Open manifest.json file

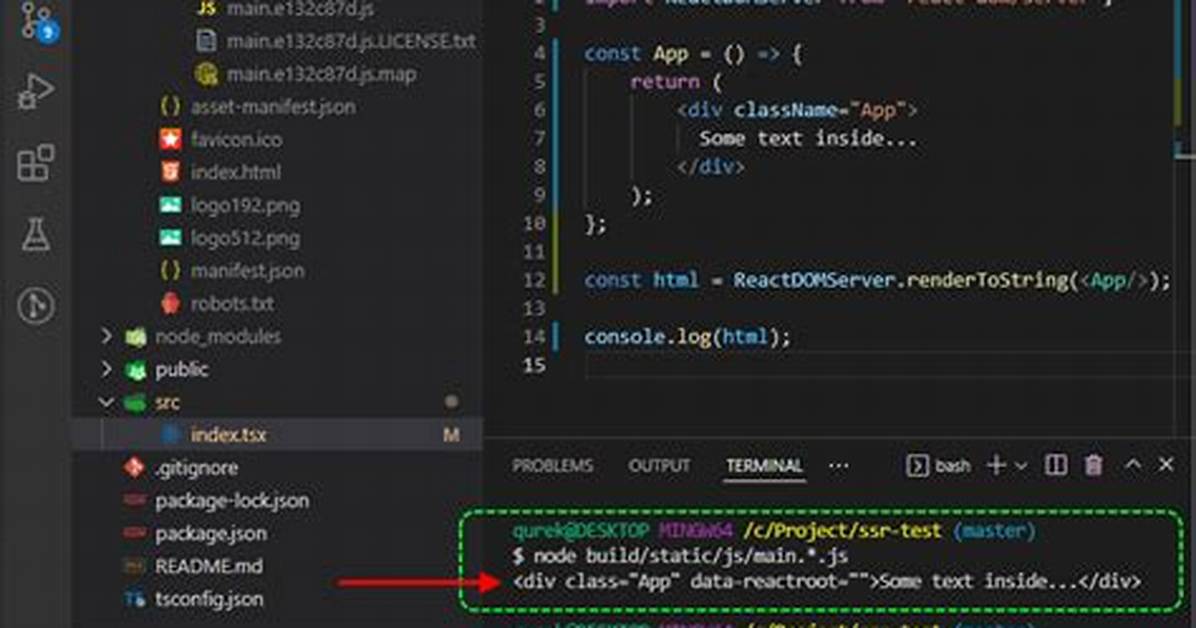pyautogui.click(x=247, y=271)
